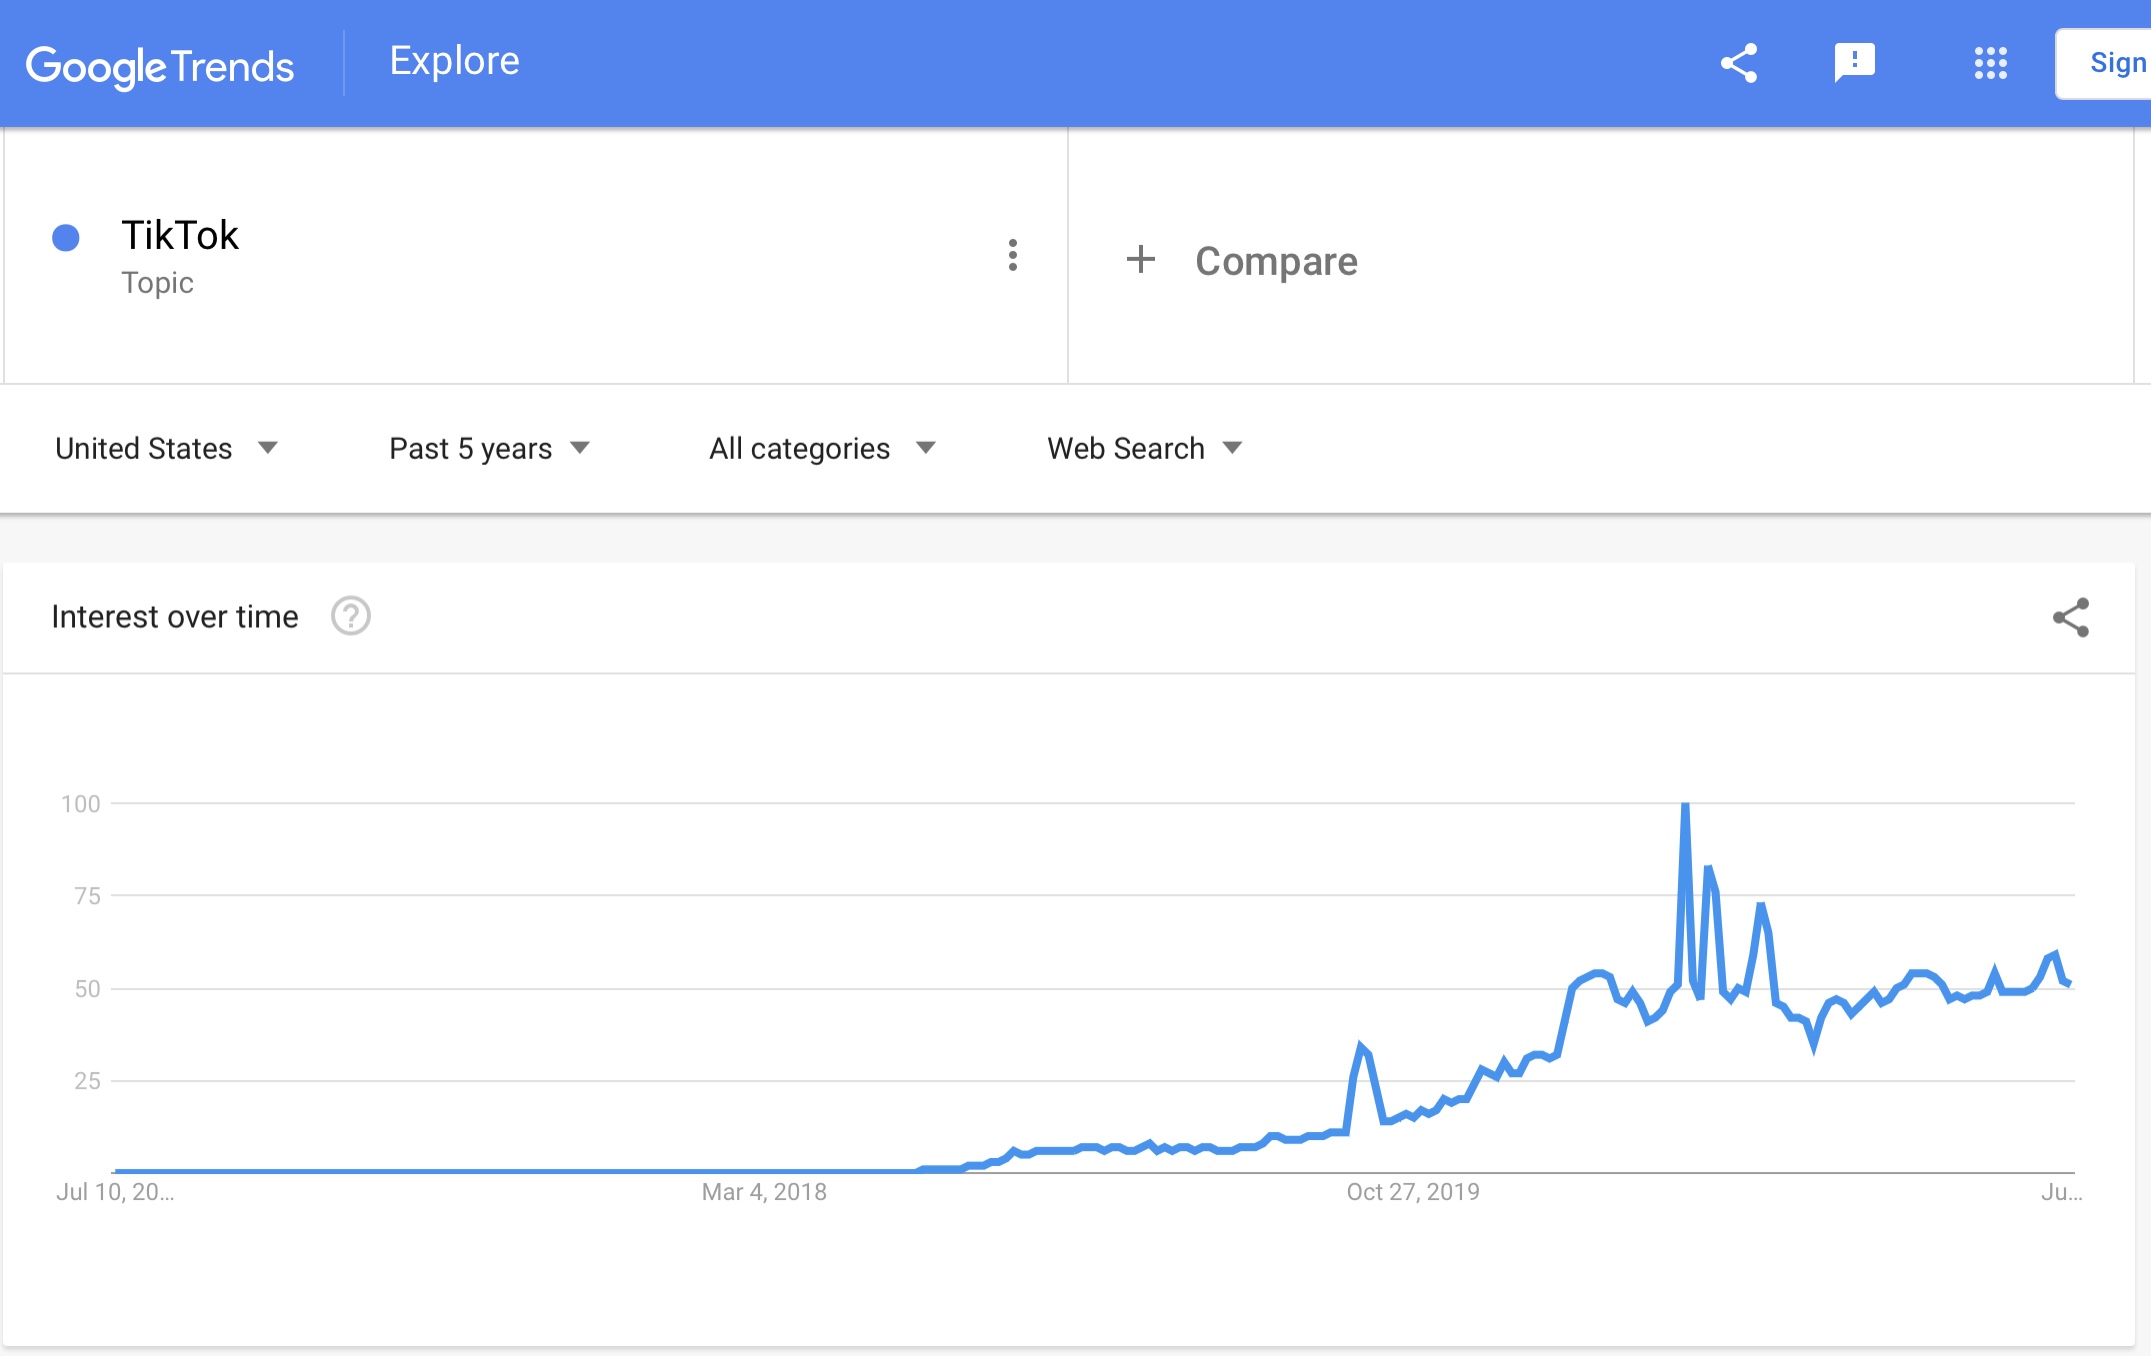The height and width of the screenshot is (1356, 2151).
Task: Open the Past 5 years dropdown
Action: tap(489, 448)
